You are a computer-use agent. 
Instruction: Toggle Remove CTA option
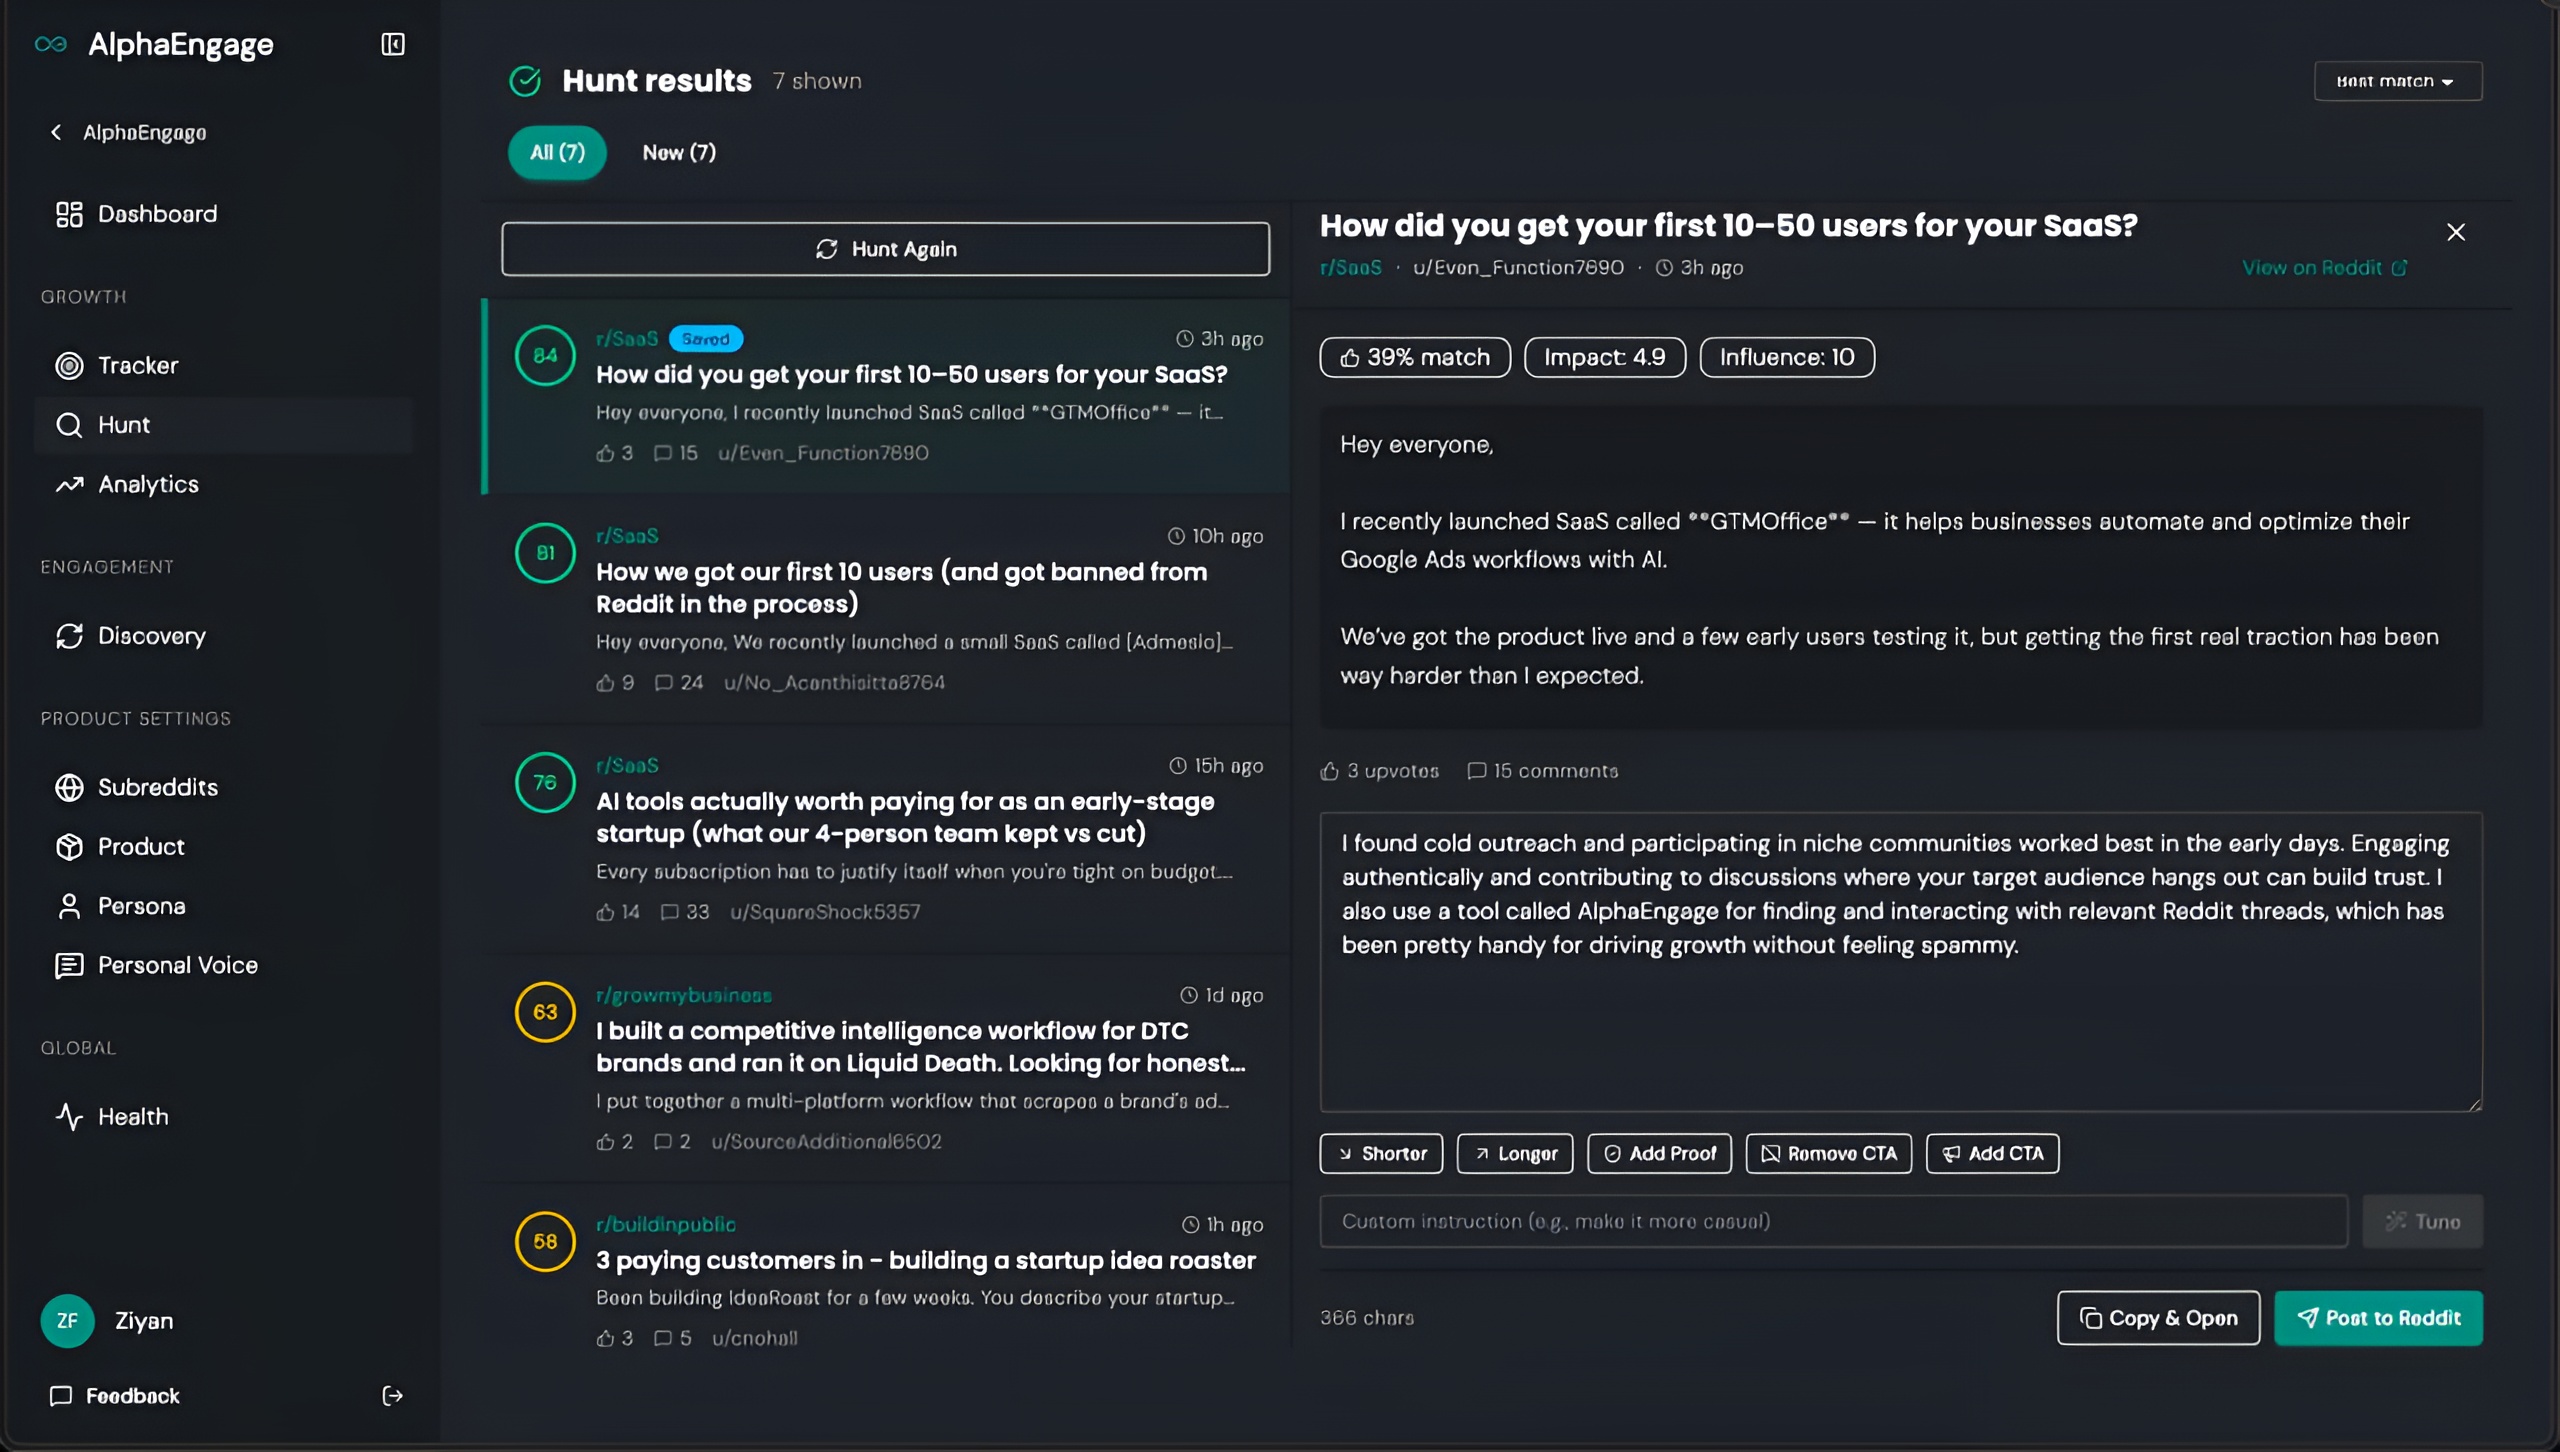coord(1828,1153)
